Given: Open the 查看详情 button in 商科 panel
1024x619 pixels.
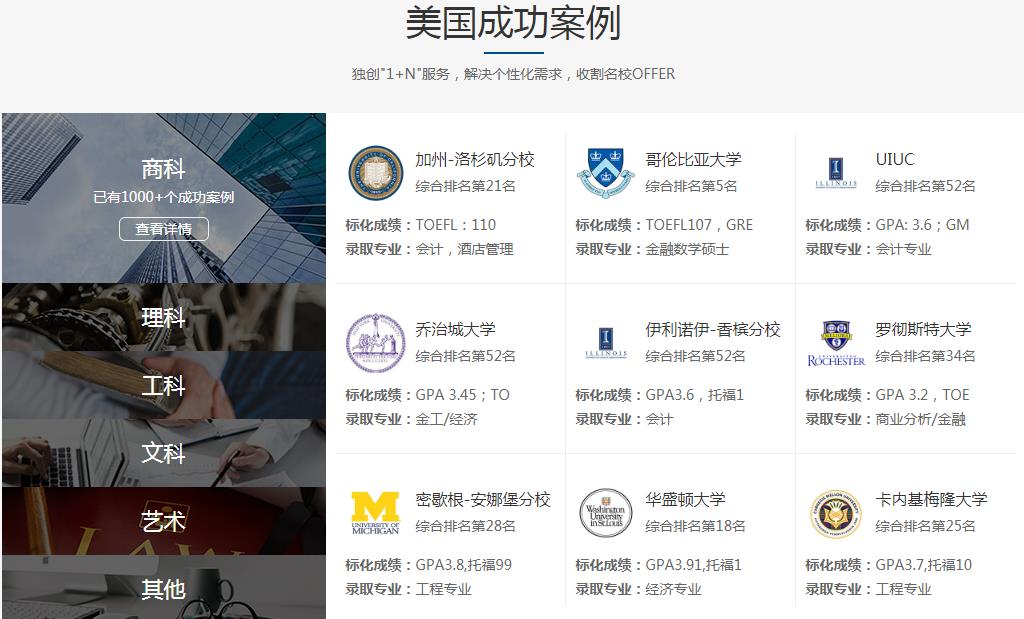Looking at the screenshot, I should click(163, 229).
